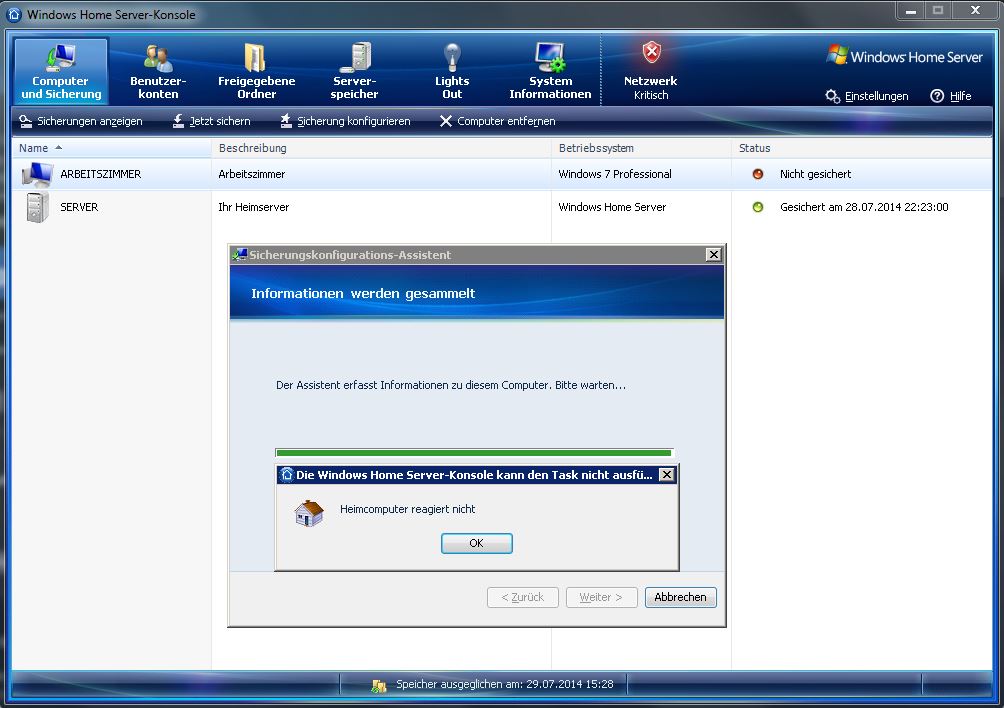This screenshot has height=708, width=1004.
Task: Open the Computer und Sicherung tab
Action: [61, 71]
